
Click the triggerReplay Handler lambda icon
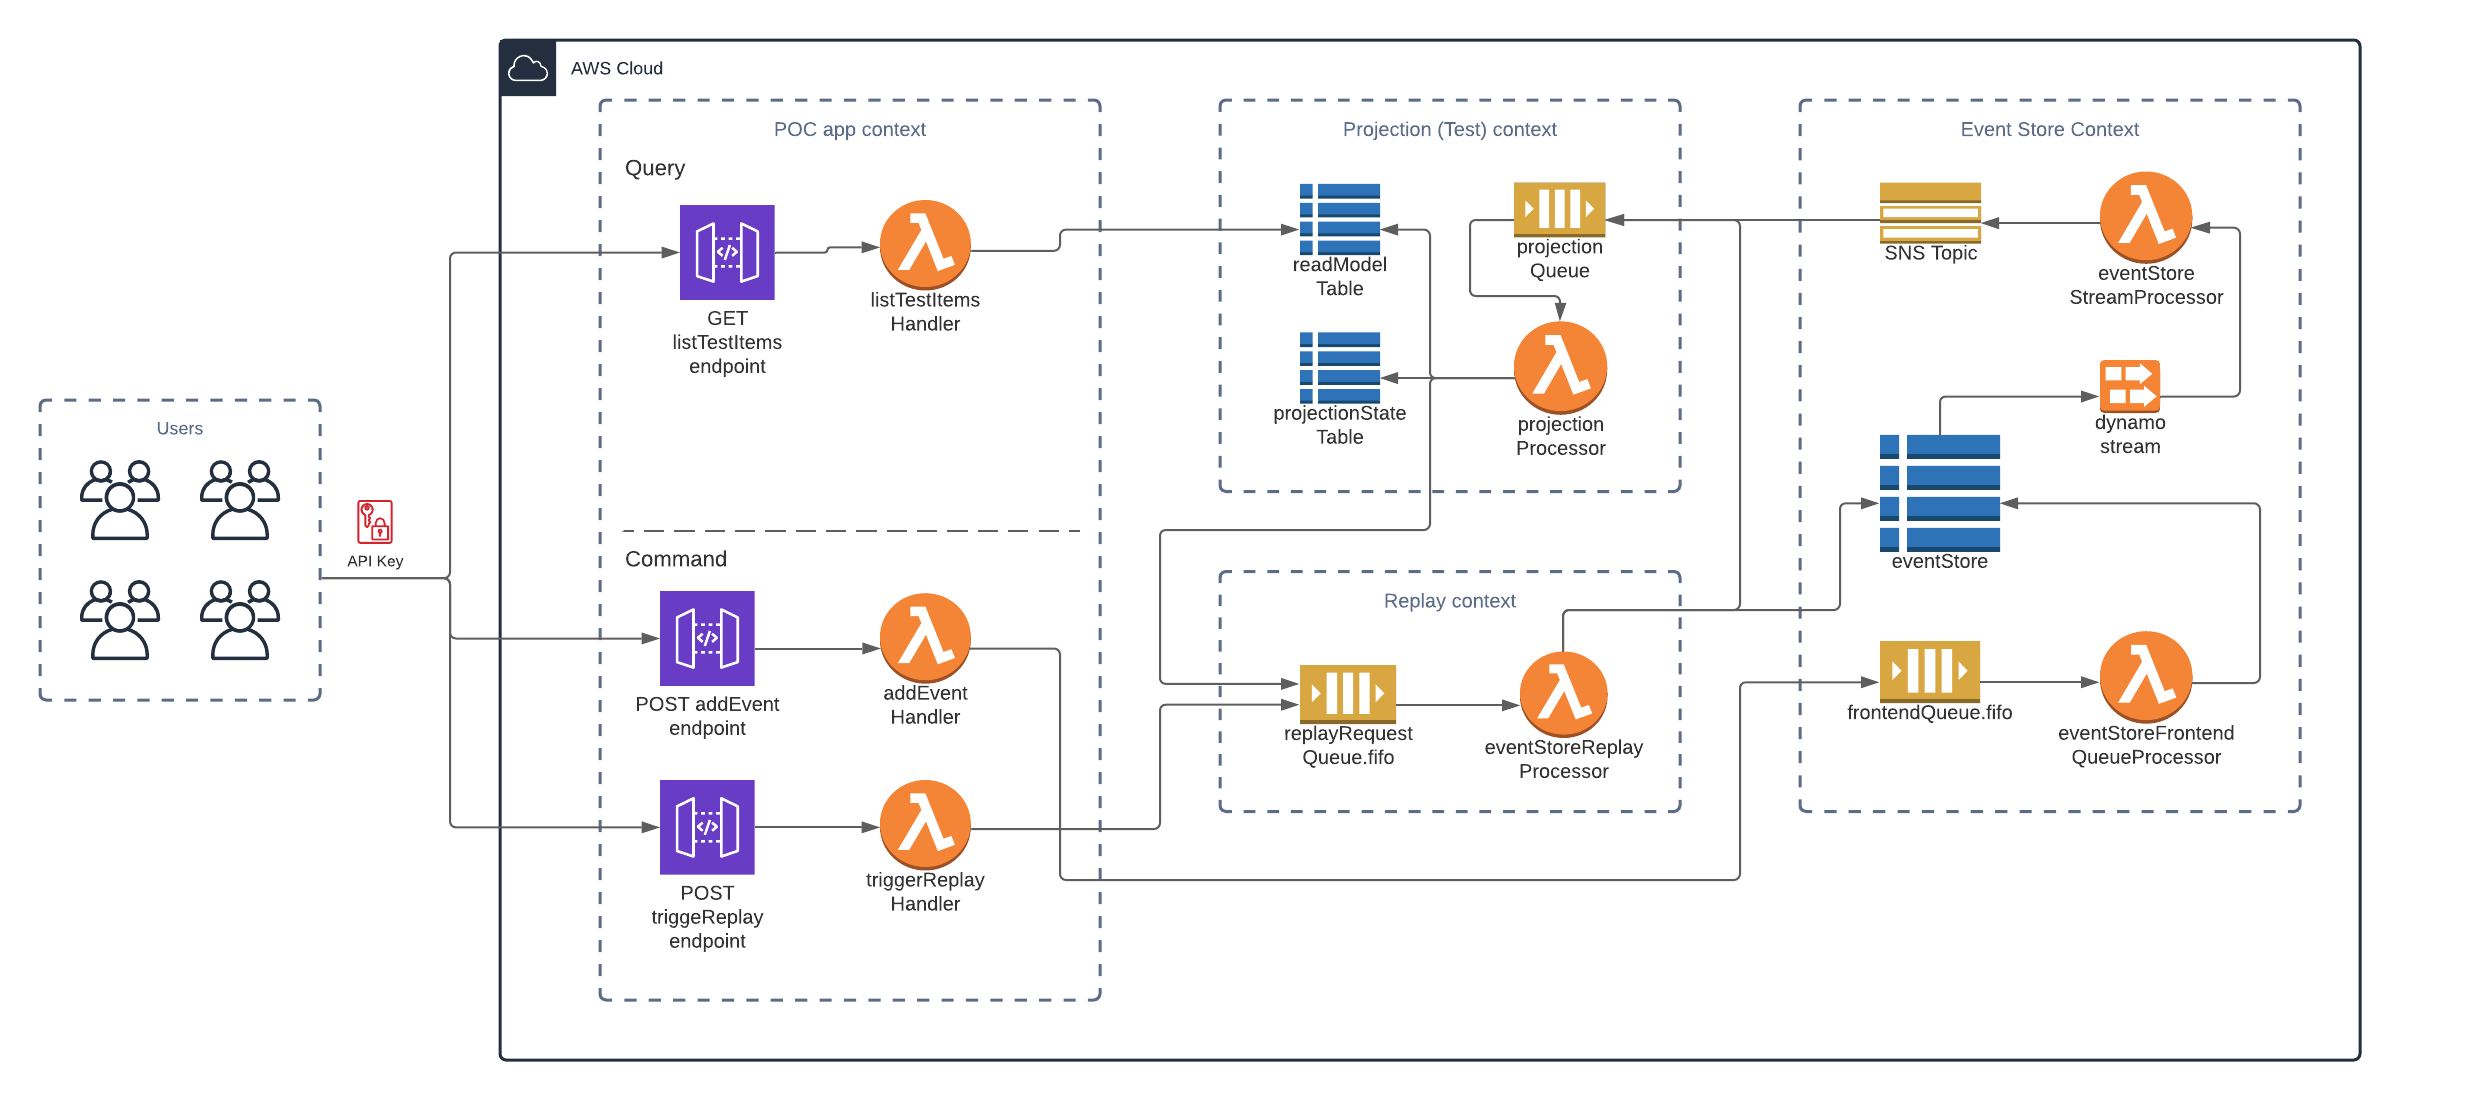tap(925, 825)
